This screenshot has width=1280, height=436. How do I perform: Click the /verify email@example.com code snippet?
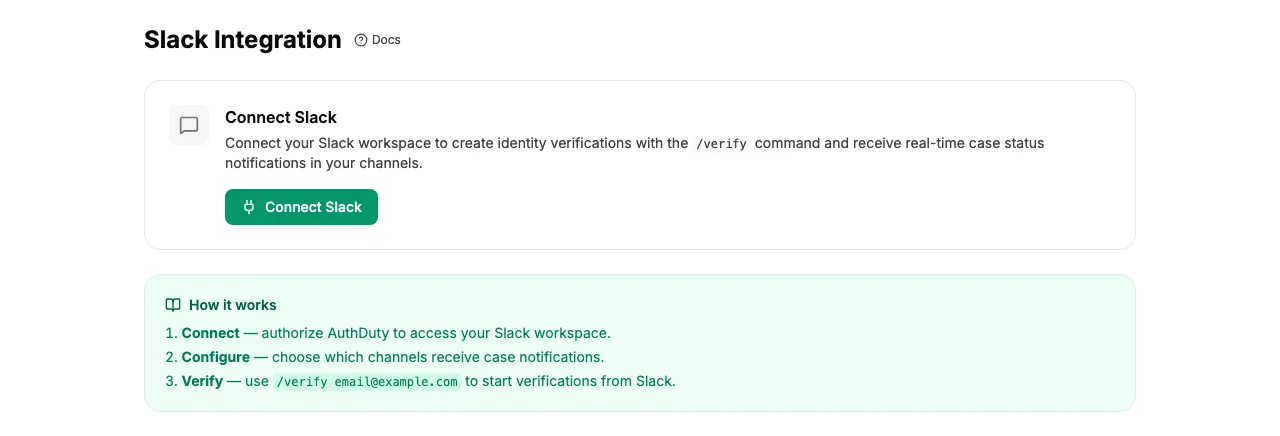(x=367, y=381)
